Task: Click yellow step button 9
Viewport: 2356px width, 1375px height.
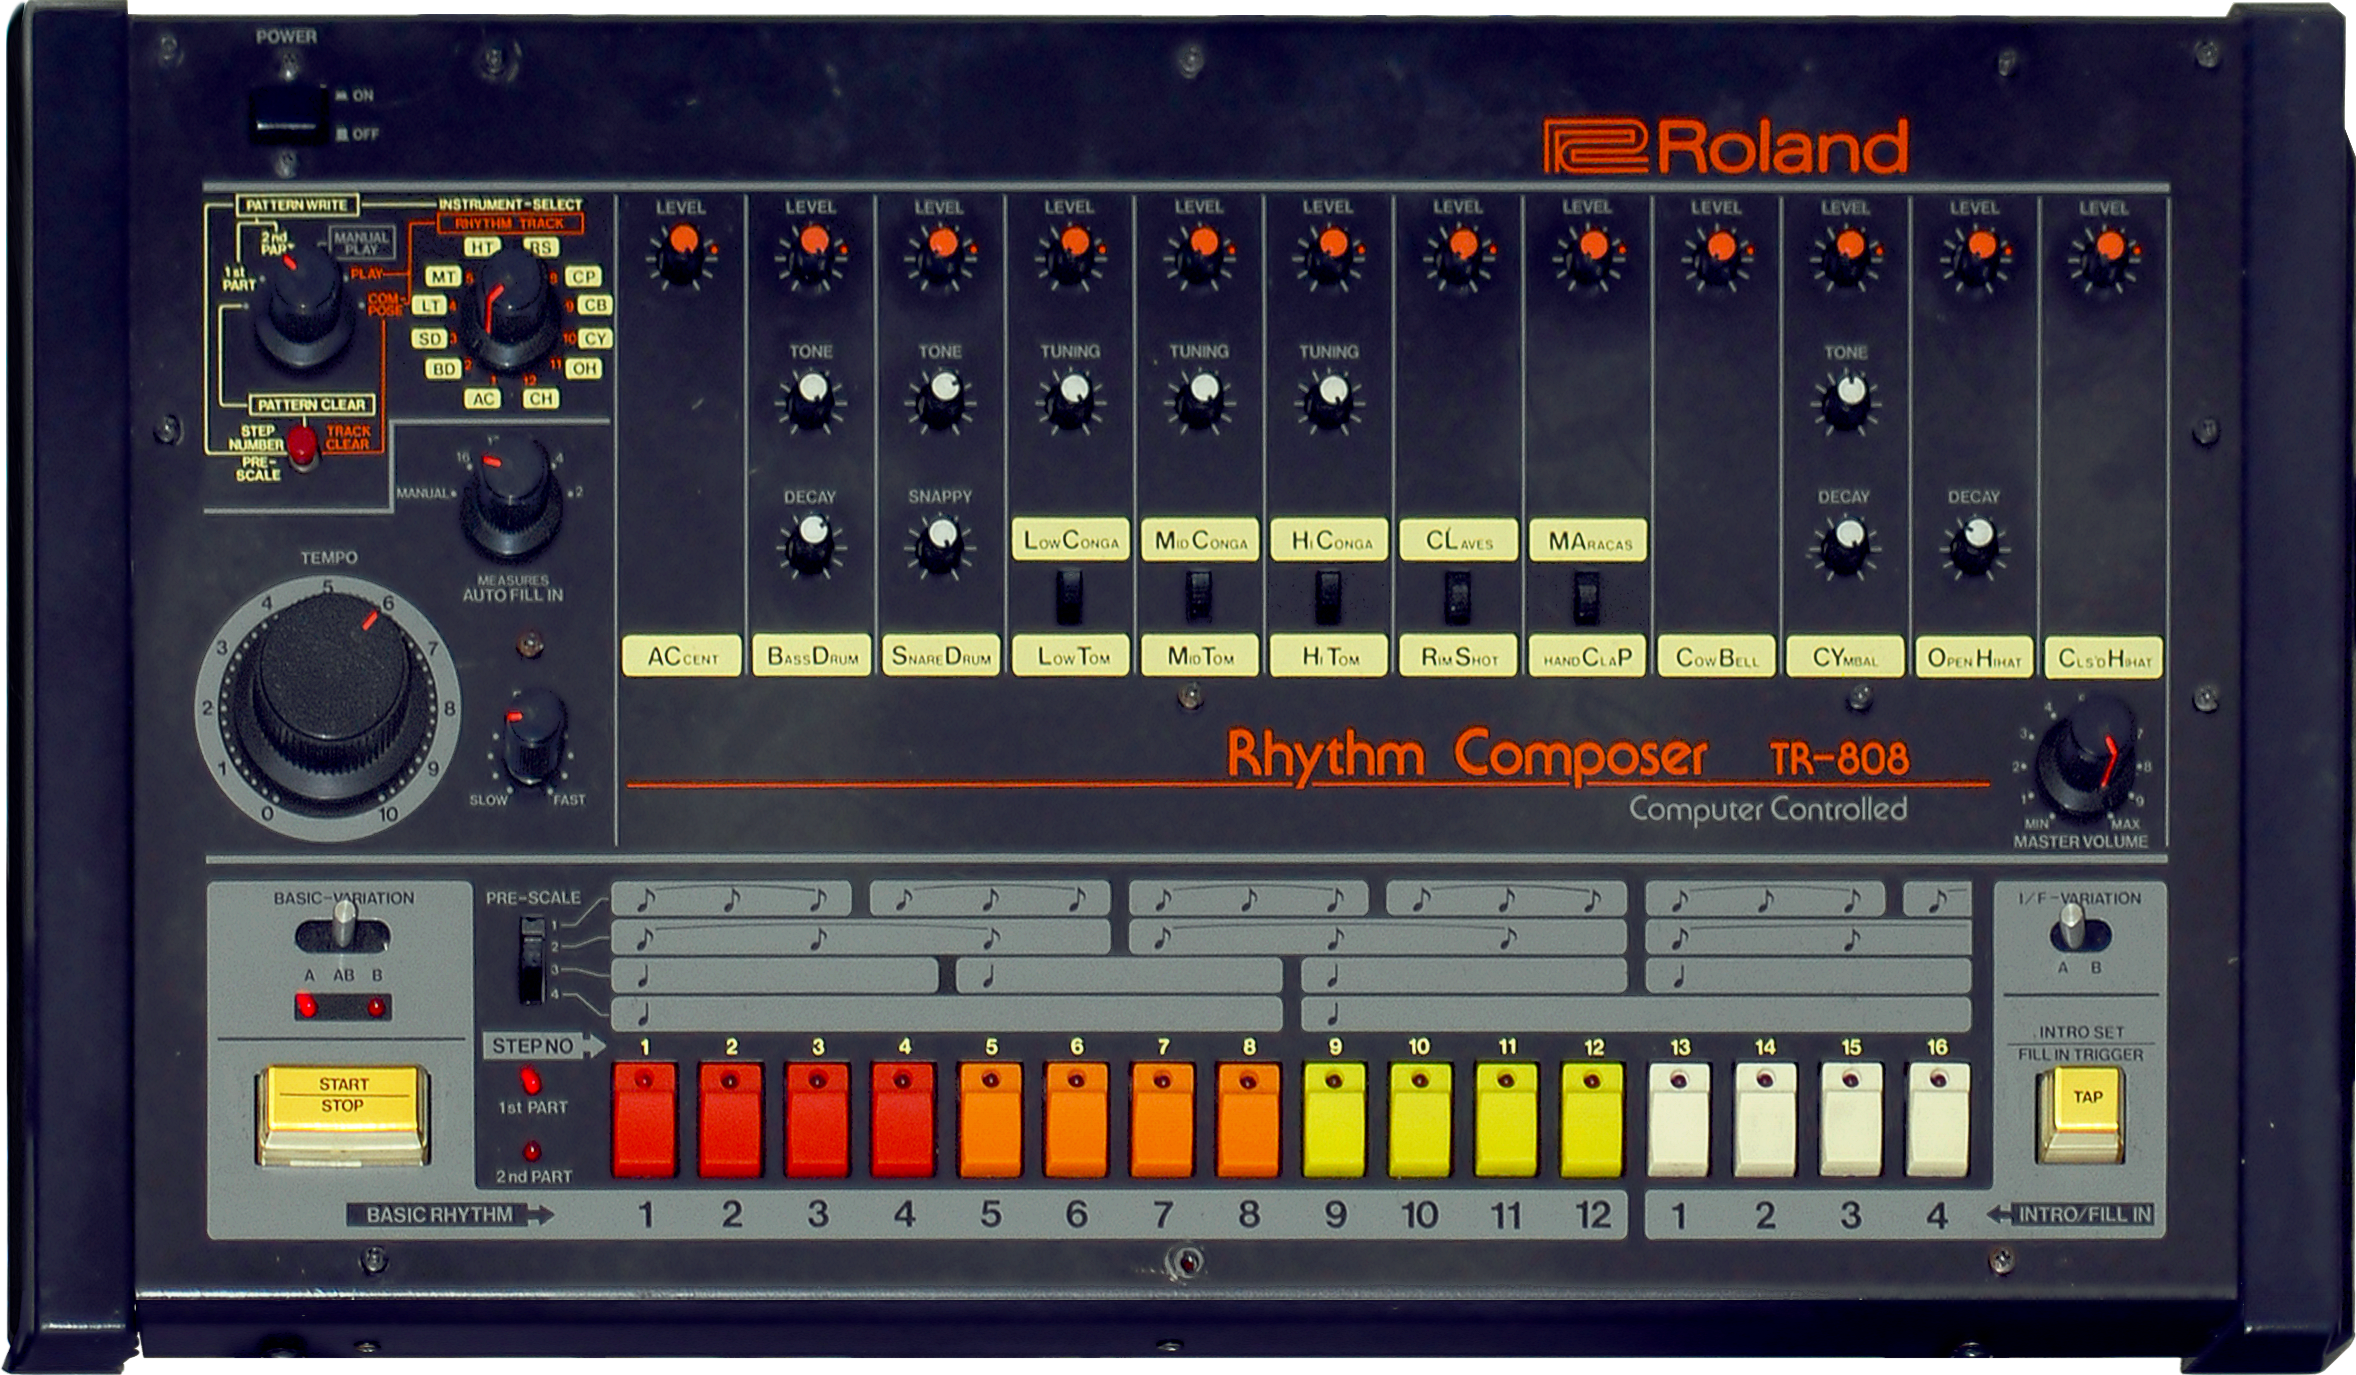Action: (1334, 1120)
